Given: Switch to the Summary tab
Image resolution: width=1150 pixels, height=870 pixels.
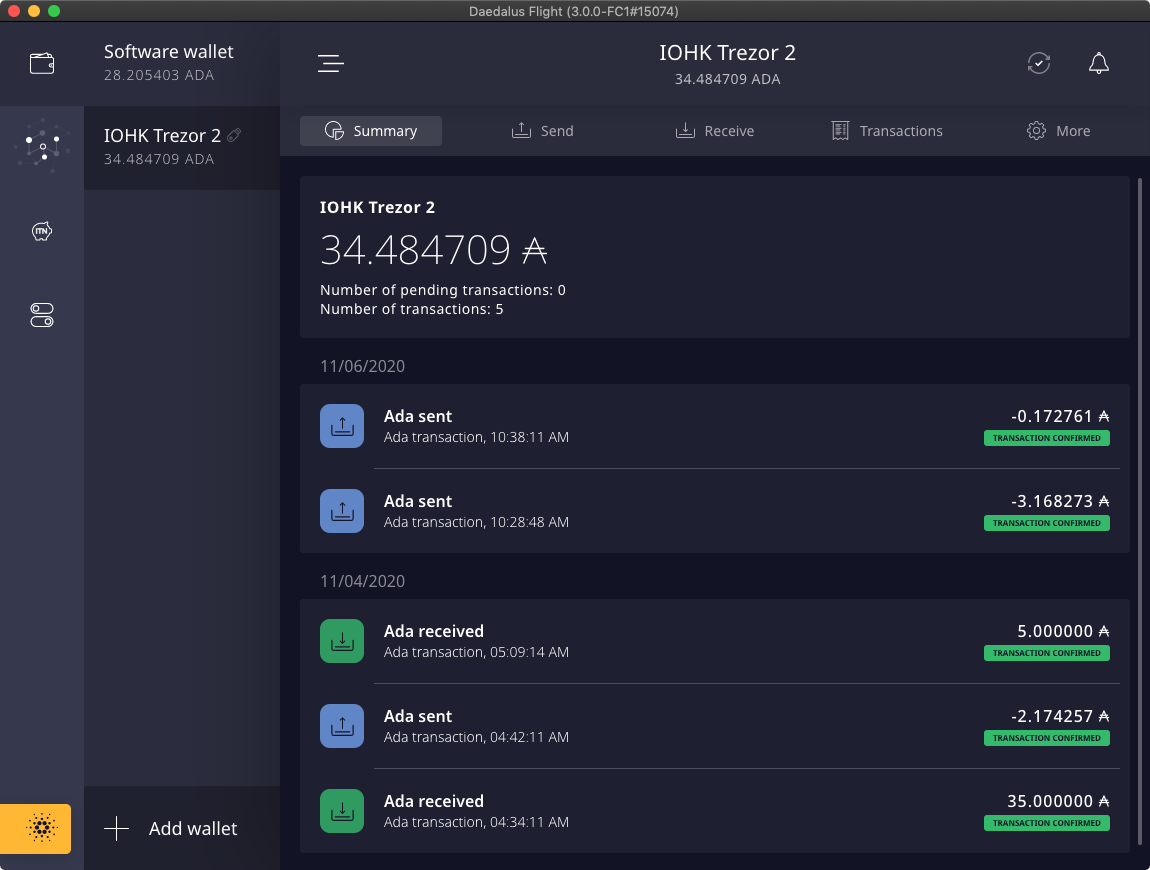Looking at the screenshot, I should (371, 131).
